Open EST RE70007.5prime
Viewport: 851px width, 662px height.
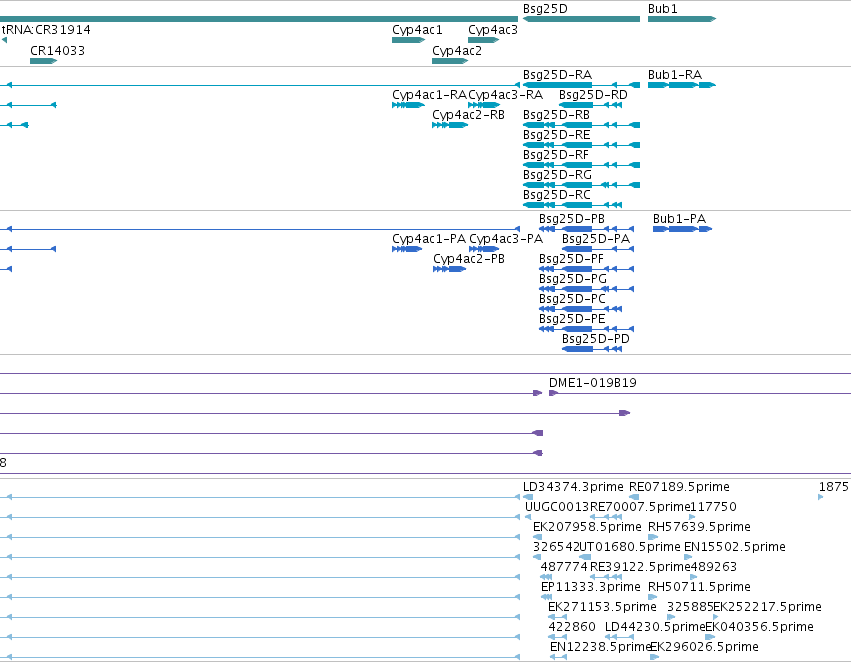(606, 517)
